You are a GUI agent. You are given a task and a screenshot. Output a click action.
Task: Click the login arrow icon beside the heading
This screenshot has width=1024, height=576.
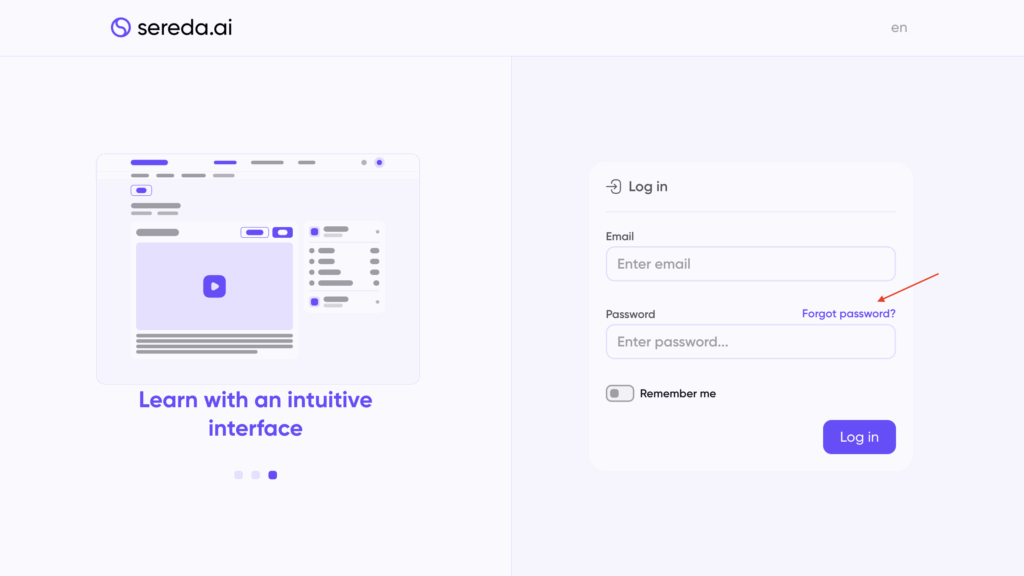(x=614, y=187)
